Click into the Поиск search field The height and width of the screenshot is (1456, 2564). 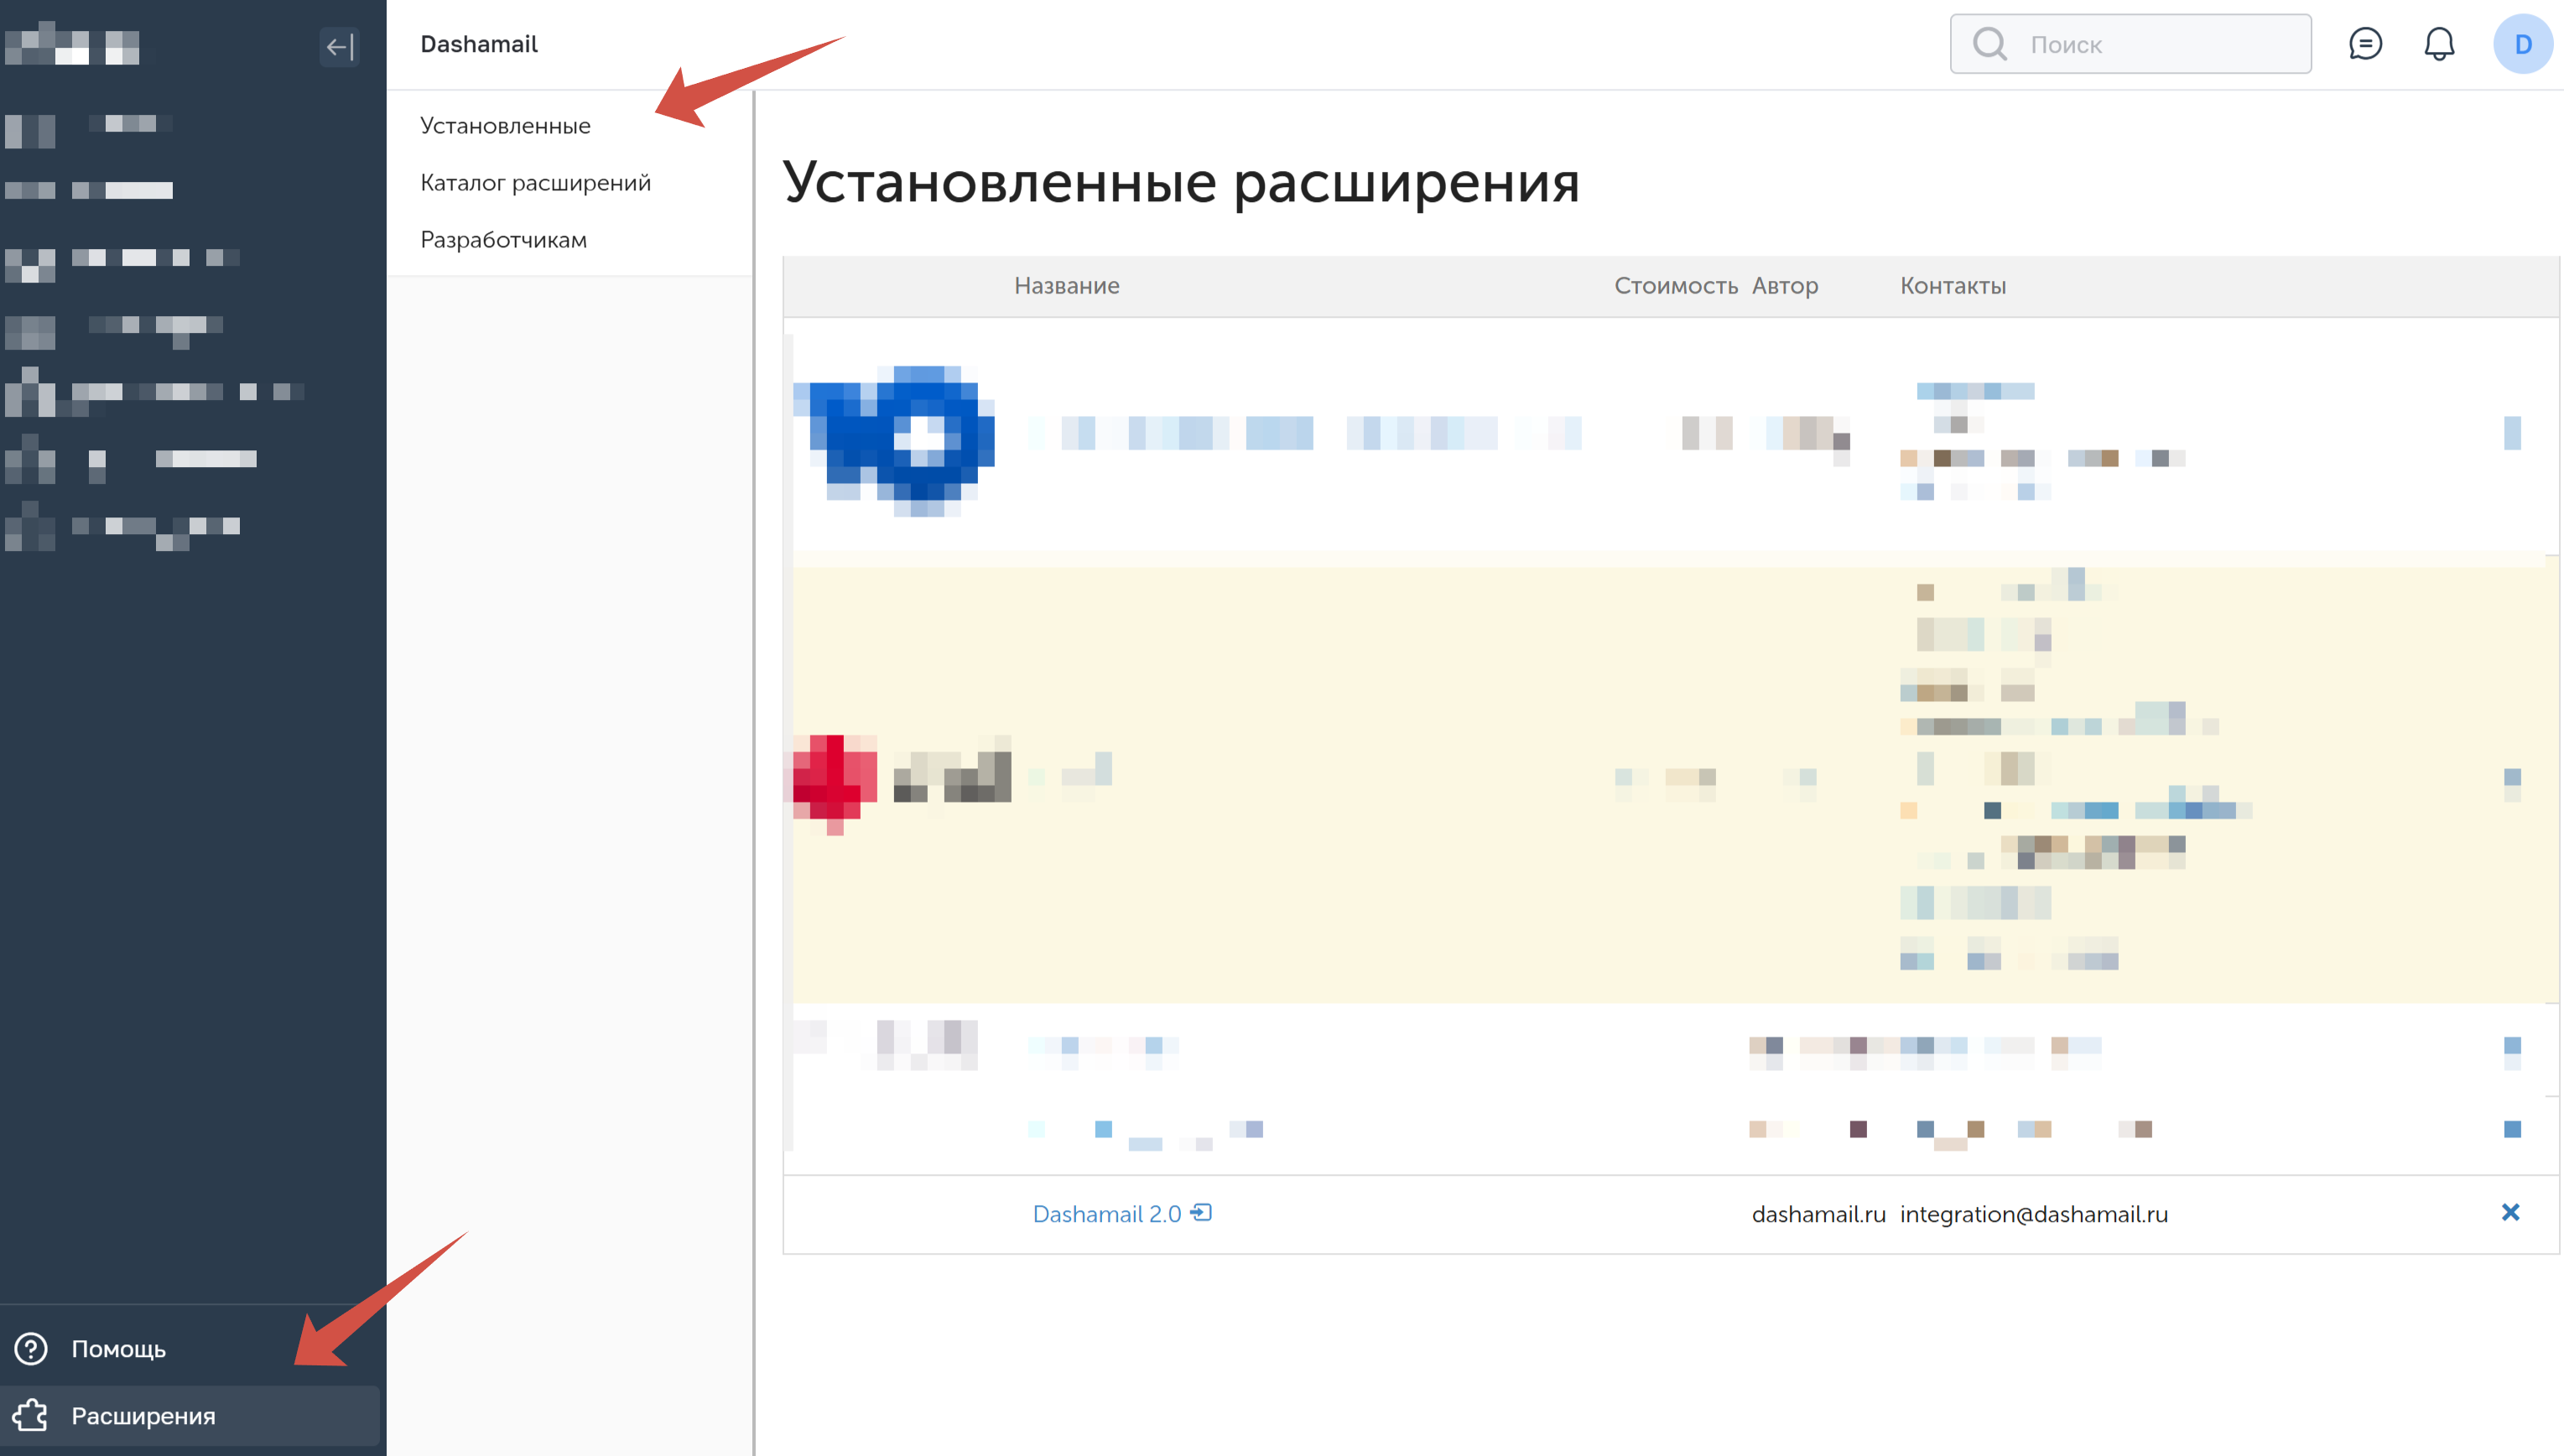2130,44
